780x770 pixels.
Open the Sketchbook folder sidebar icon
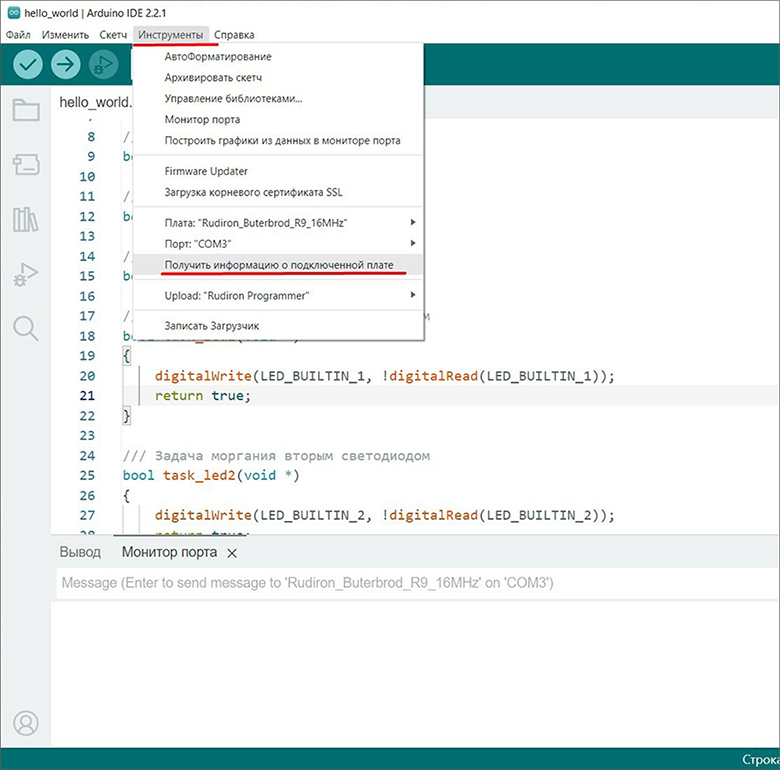click(x=26, y=110)
